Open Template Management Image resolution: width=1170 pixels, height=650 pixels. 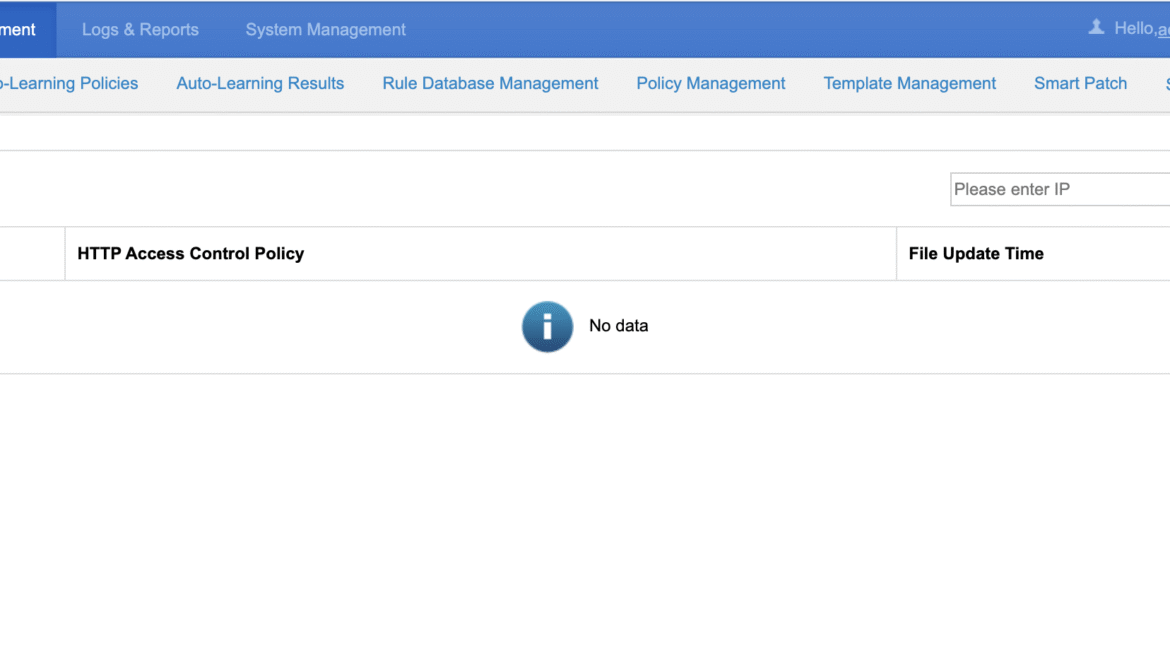[909, 83]
